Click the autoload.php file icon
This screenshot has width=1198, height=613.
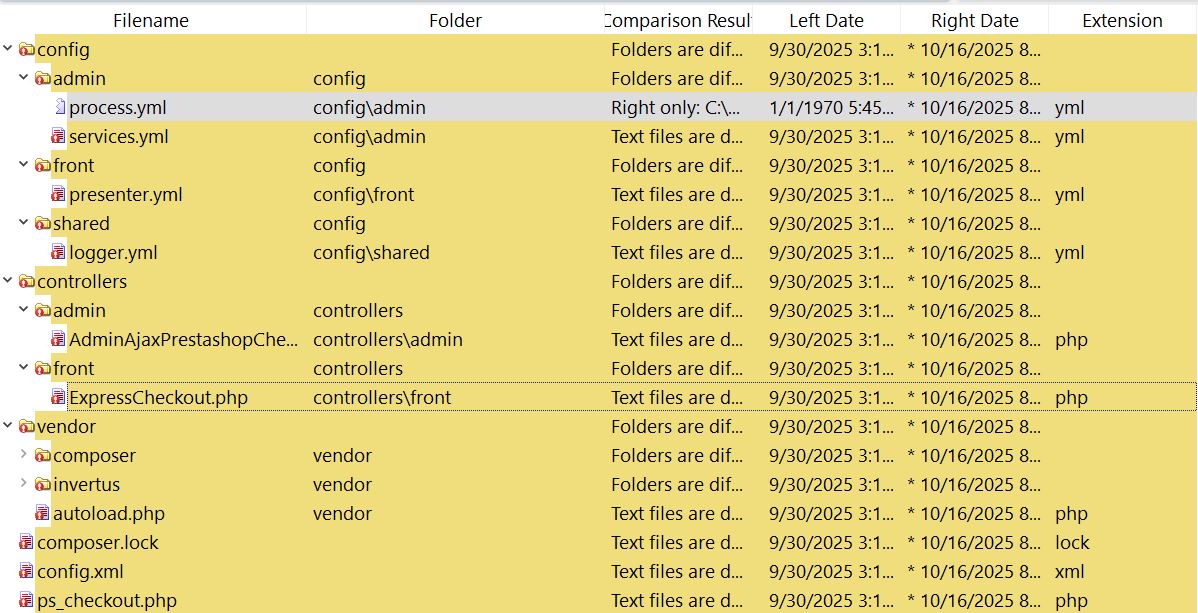[x=43, y=514]
